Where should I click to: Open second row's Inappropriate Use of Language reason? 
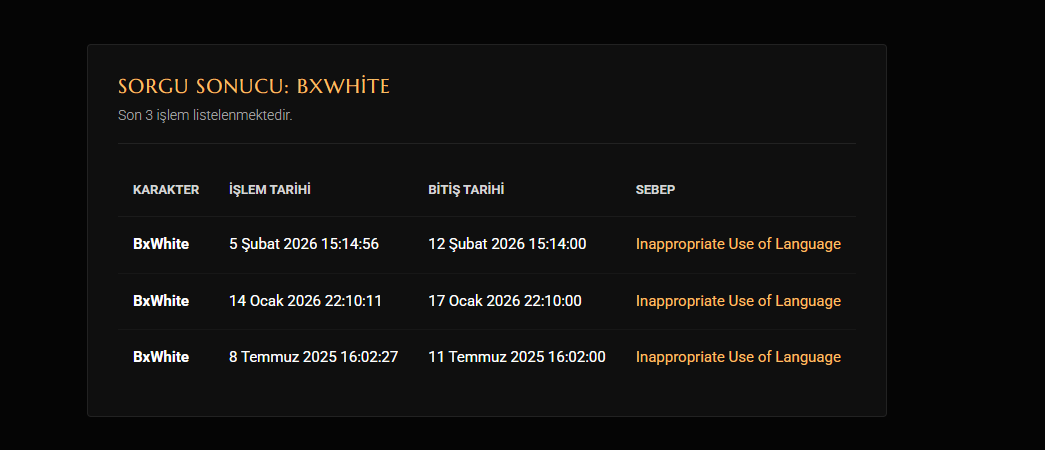738,301
